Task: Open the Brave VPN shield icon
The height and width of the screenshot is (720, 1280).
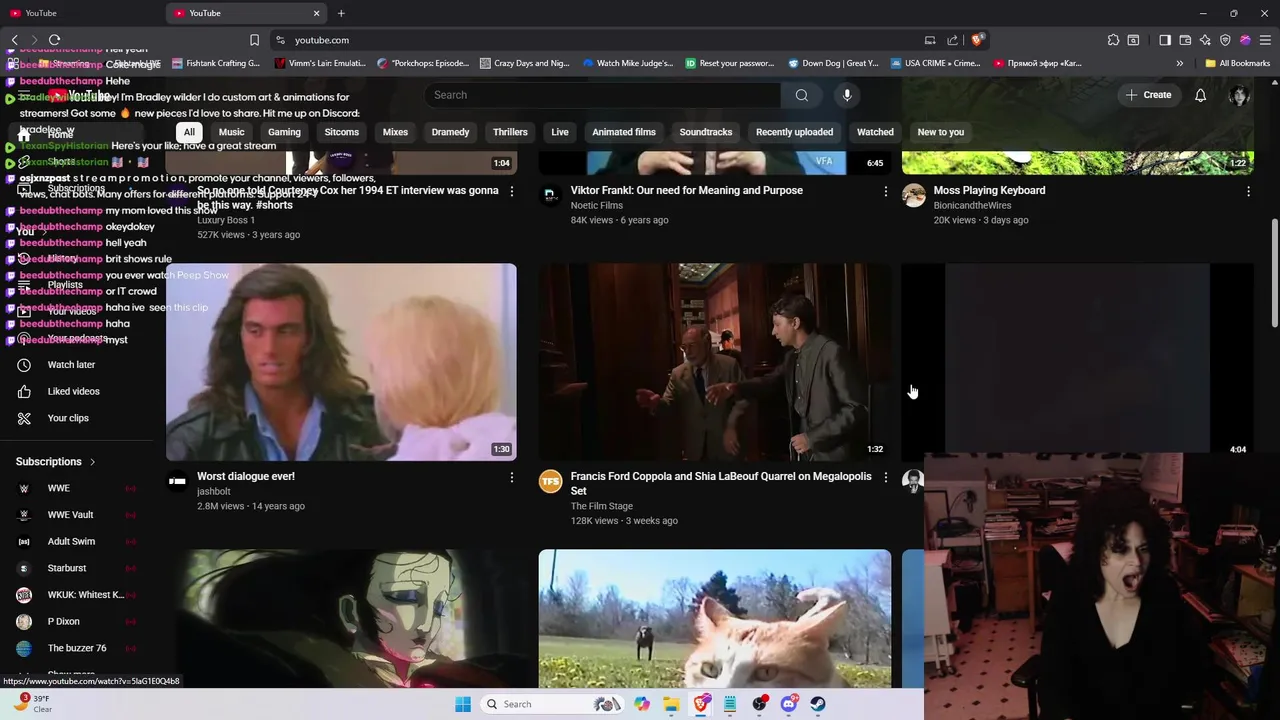Action: (x=1225, y=40)
